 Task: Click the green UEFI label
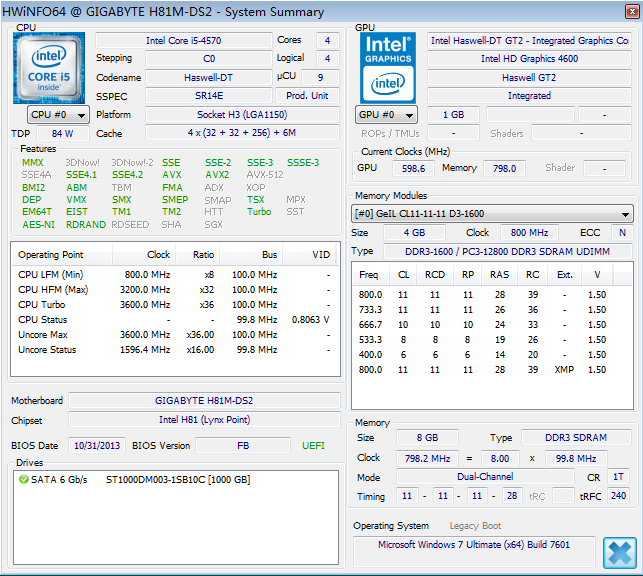click(313, 446)
